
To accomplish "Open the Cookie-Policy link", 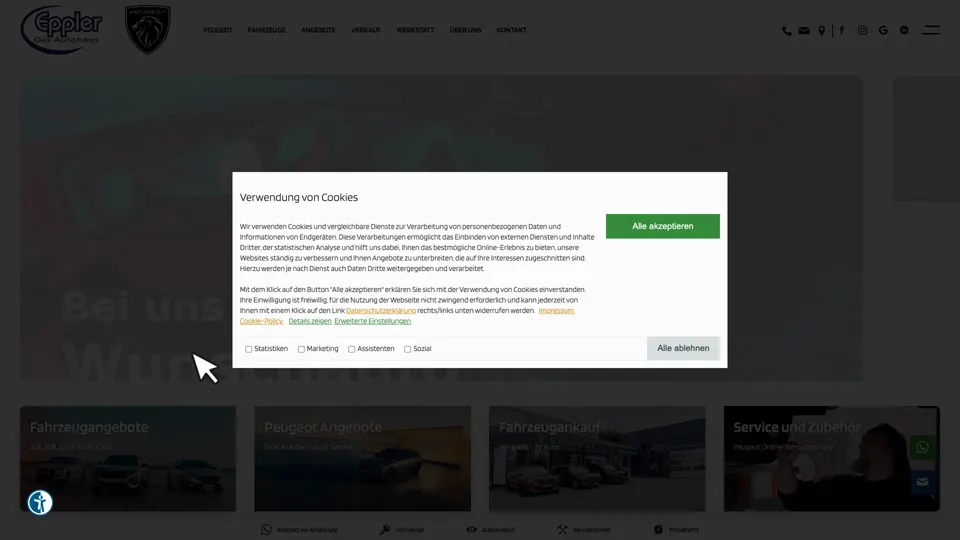I will tap(261, 321).
